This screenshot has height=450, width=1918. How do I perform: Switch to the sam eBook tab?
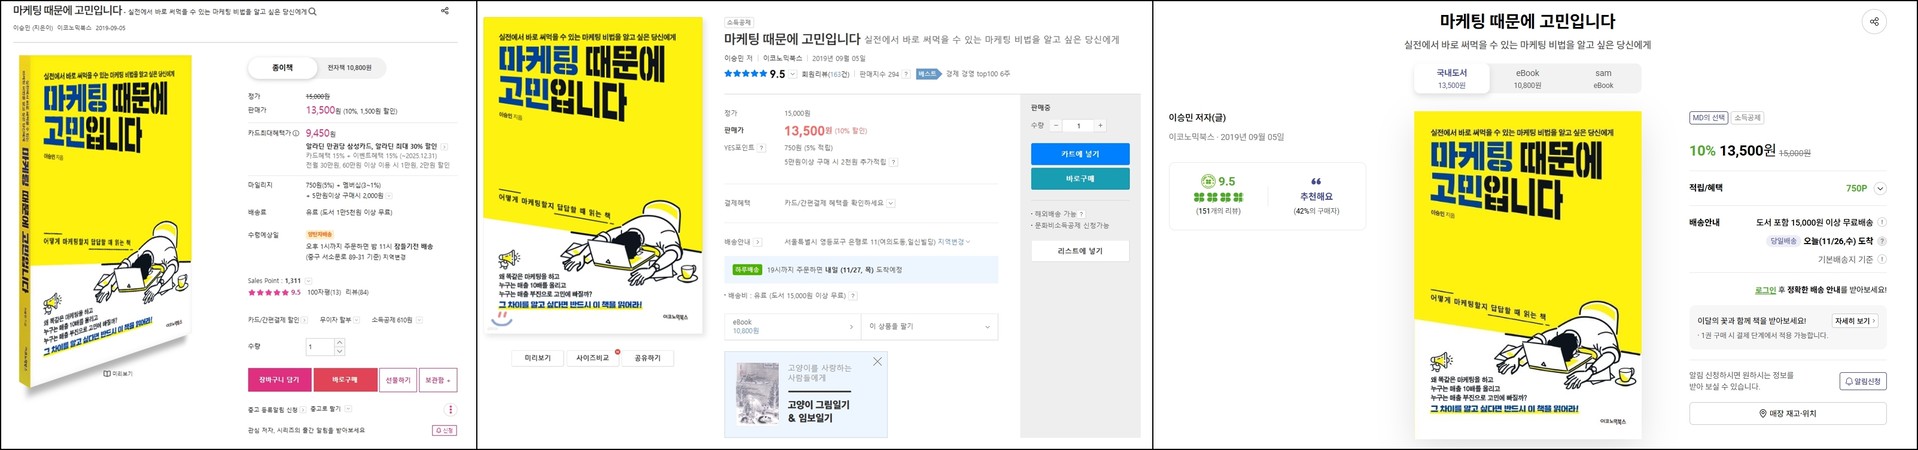click(1603, 78)
